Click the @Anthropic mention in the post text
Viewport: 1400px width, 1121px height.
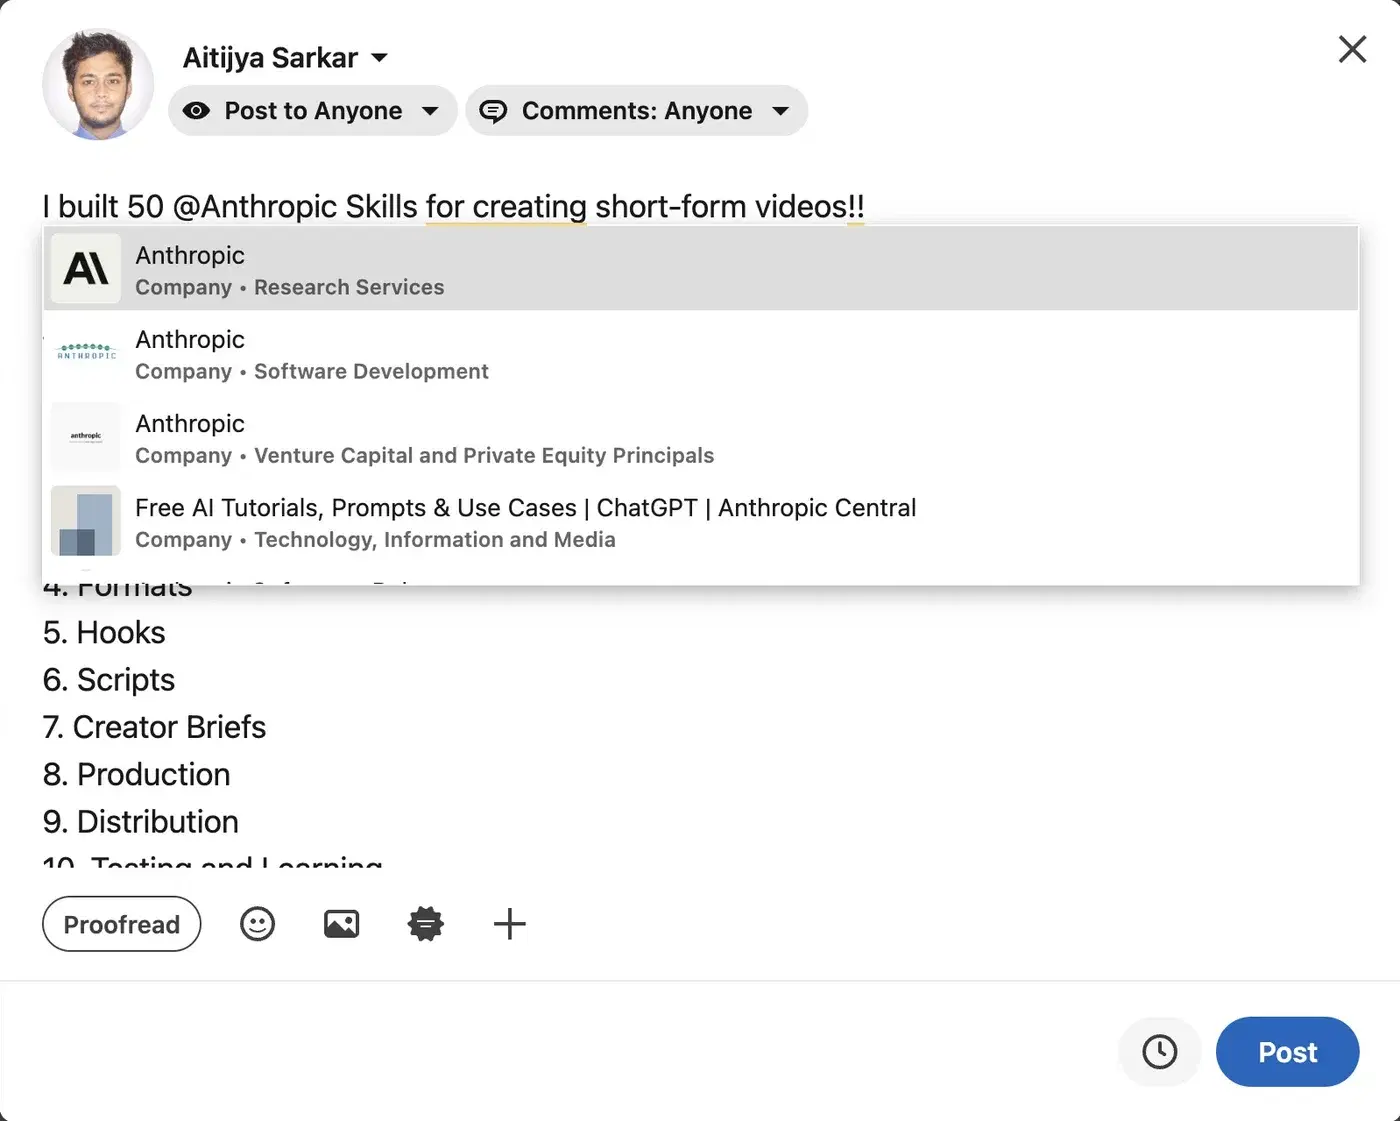point(254,207)
